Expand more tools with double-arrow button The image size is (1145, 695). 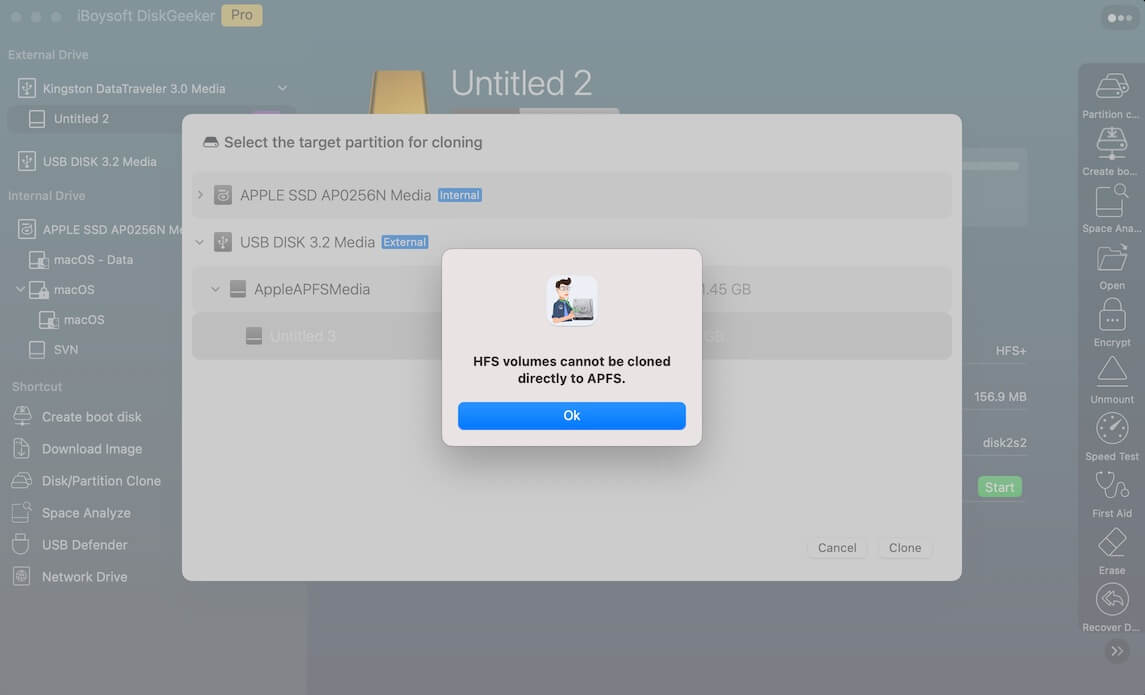(1117, 651)
